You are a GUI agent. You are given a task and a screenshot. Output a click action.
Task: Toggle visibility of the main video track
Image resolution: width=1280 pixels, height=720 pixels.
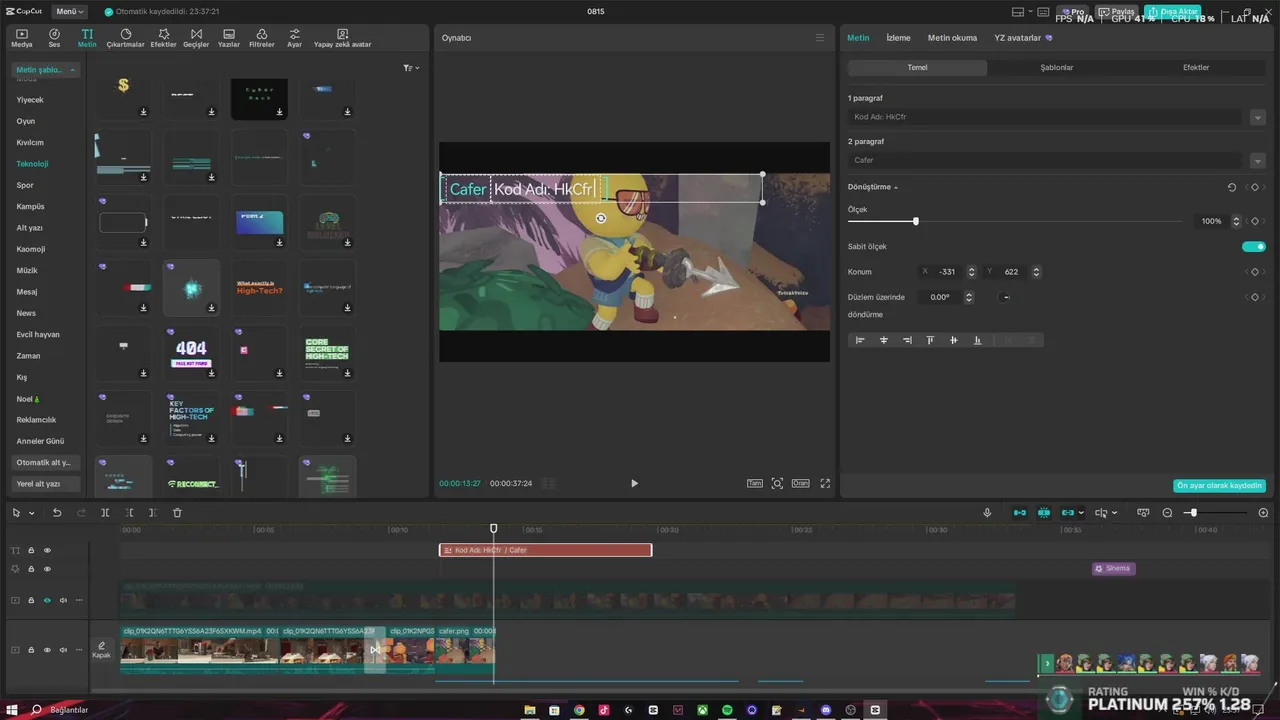47,650
